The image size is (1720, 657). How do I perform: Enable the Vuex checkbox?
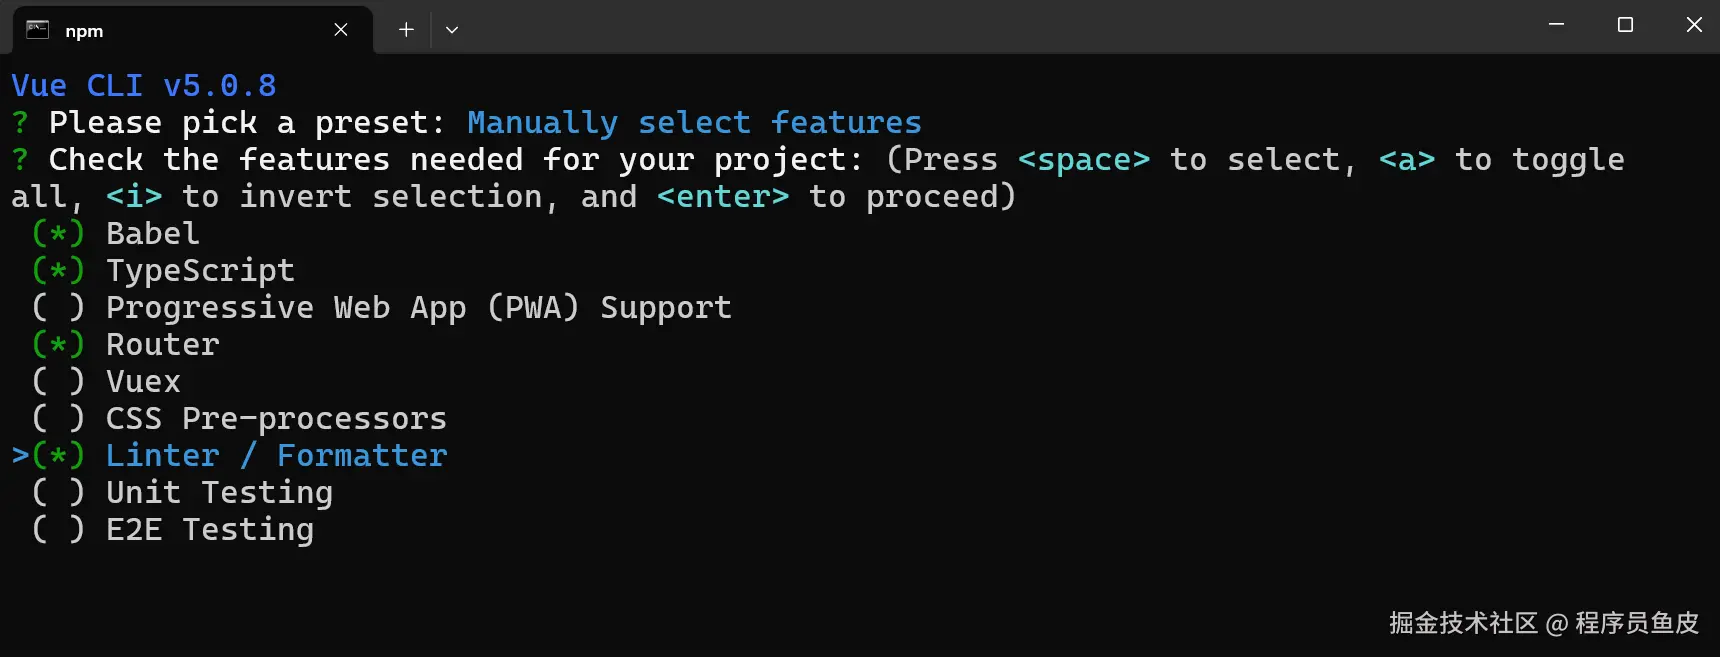click(58, 382)
